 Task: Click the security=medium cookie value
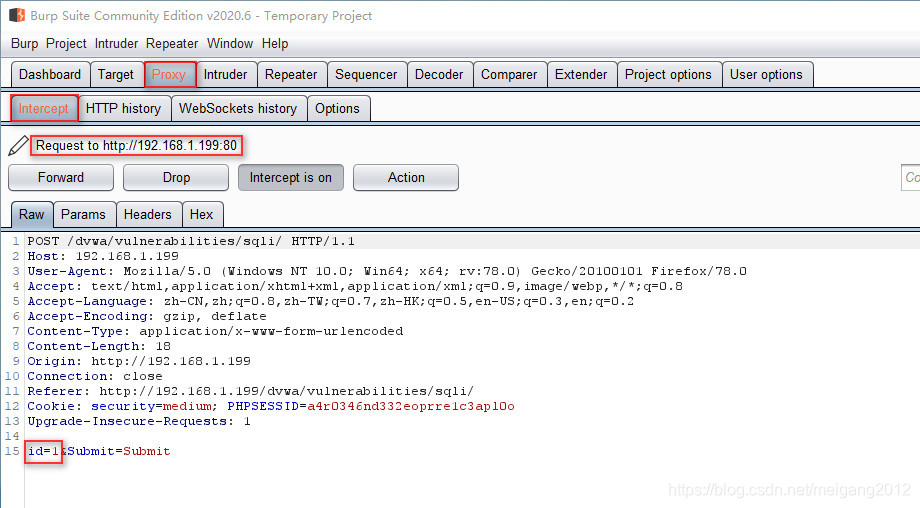point(152,407)
